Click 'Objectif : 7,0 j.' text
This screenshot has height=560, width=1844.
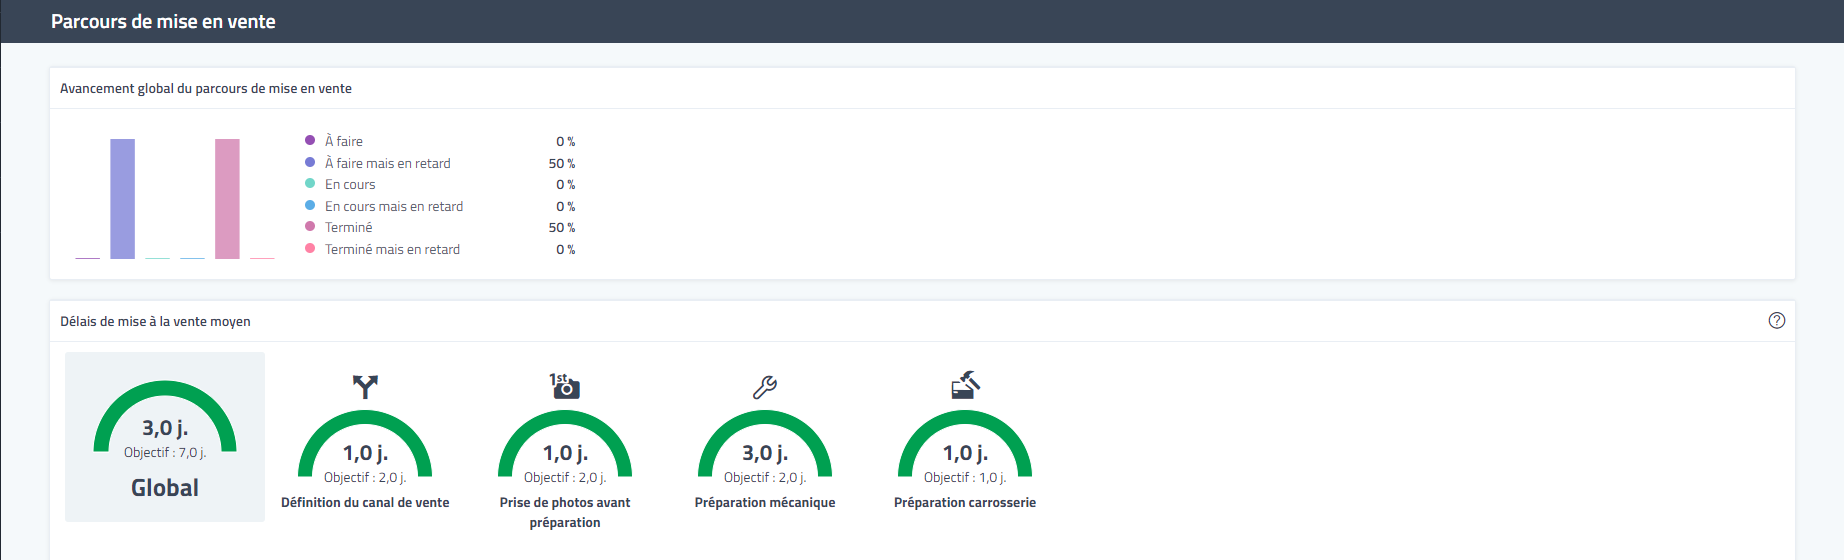[165, 453]
